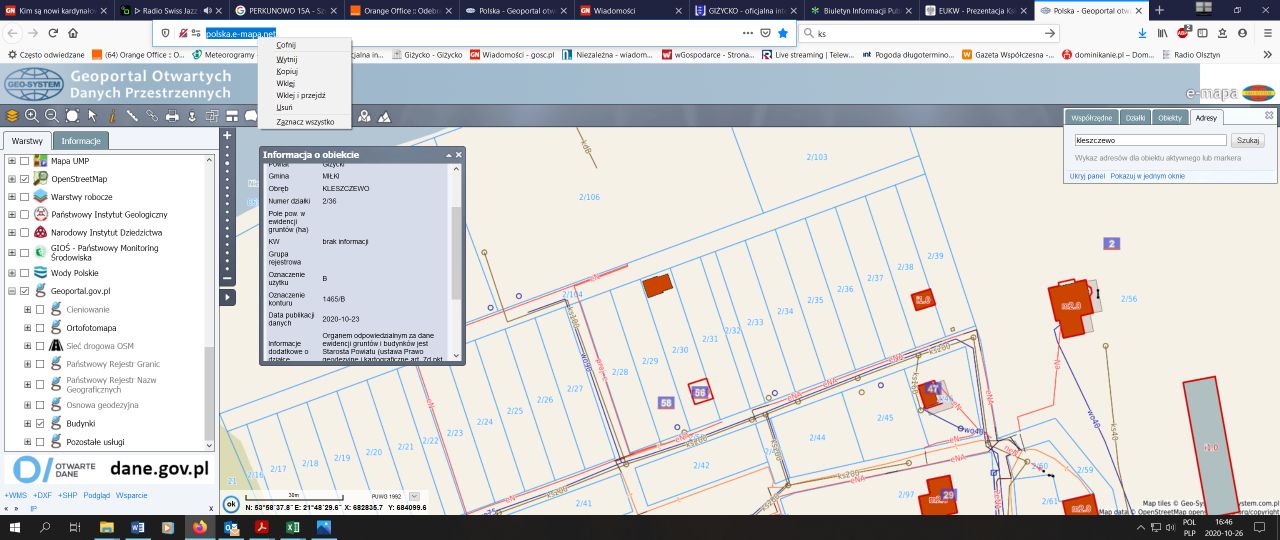Click the 'Ukryj panel' link
The image size is (1280, 540).
(1087, 176)
